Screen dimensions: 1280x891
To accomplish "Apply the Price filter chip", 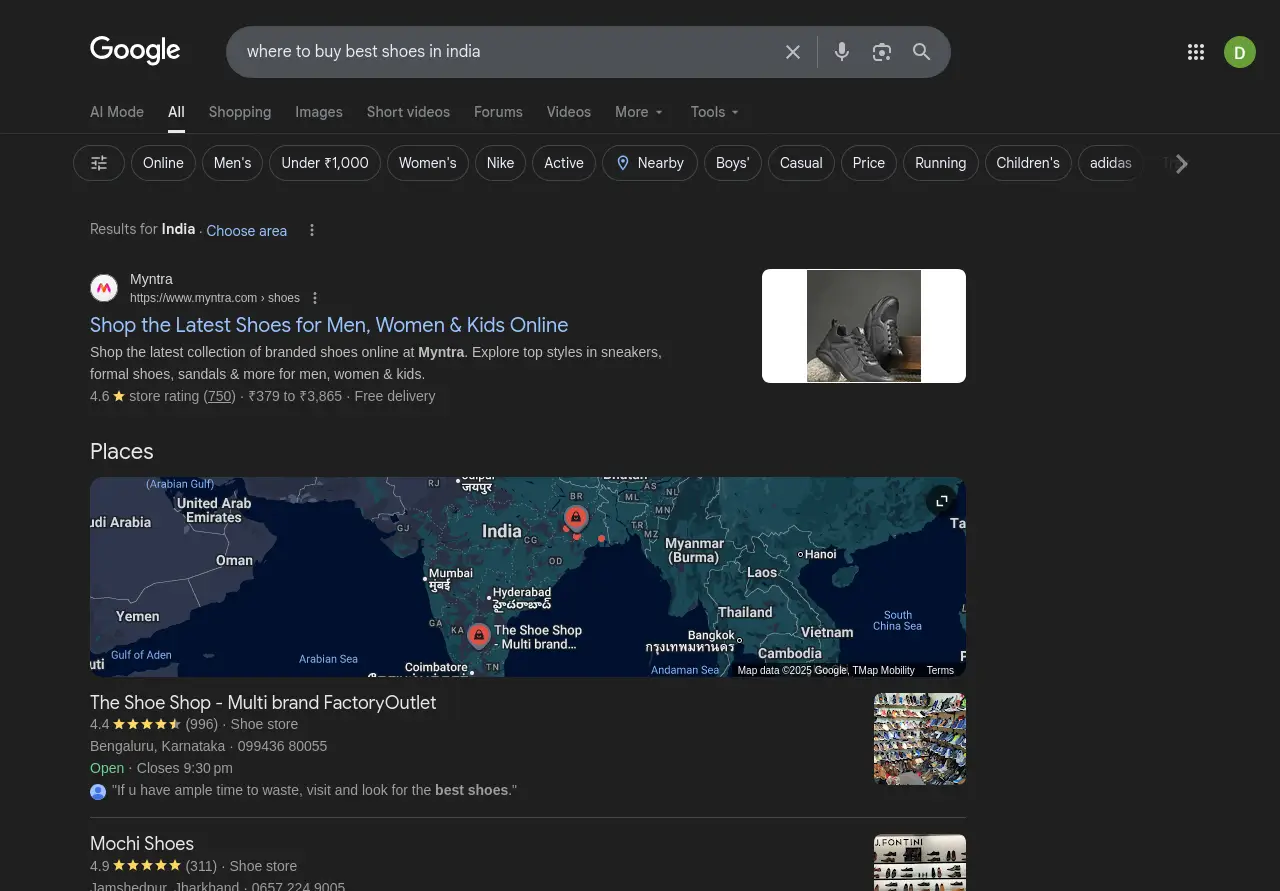I will coord(869,163).
